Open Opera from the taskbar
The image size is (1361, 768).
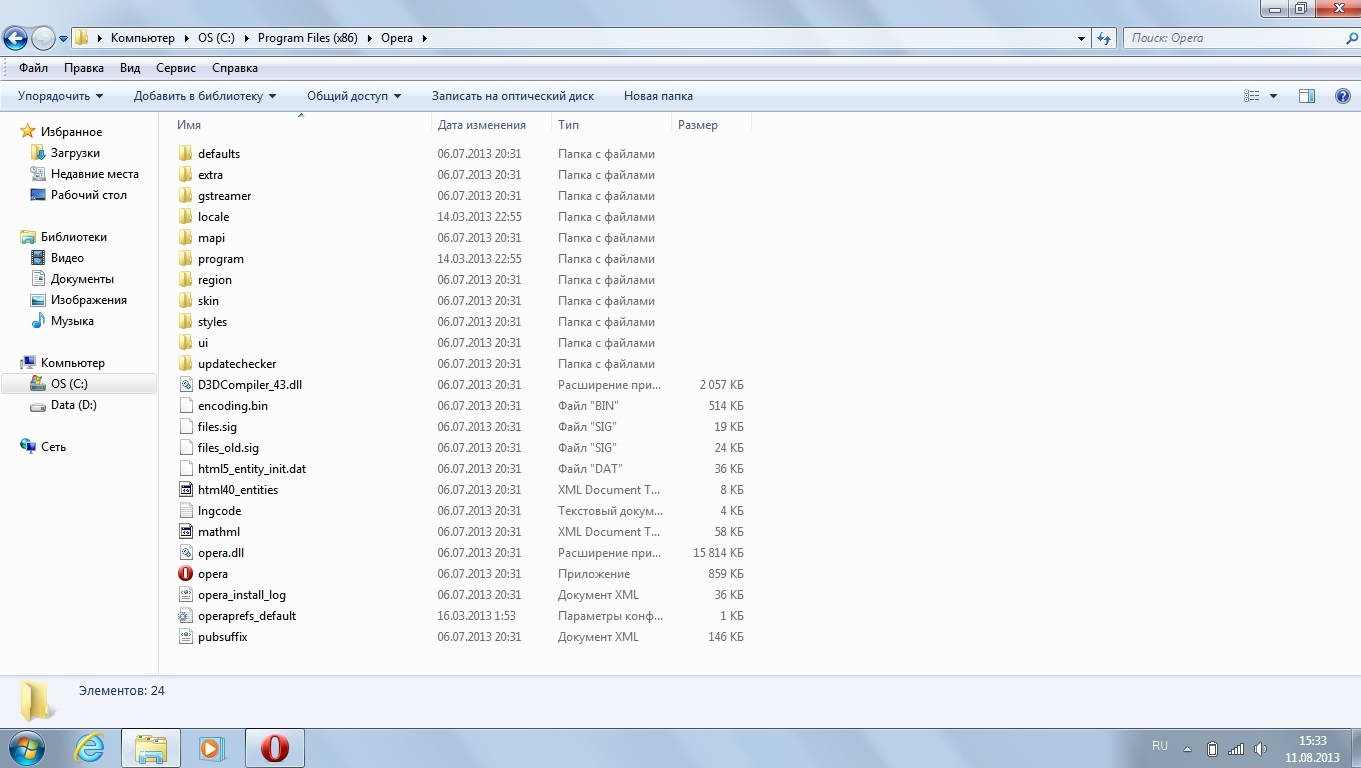coord(274,748)
